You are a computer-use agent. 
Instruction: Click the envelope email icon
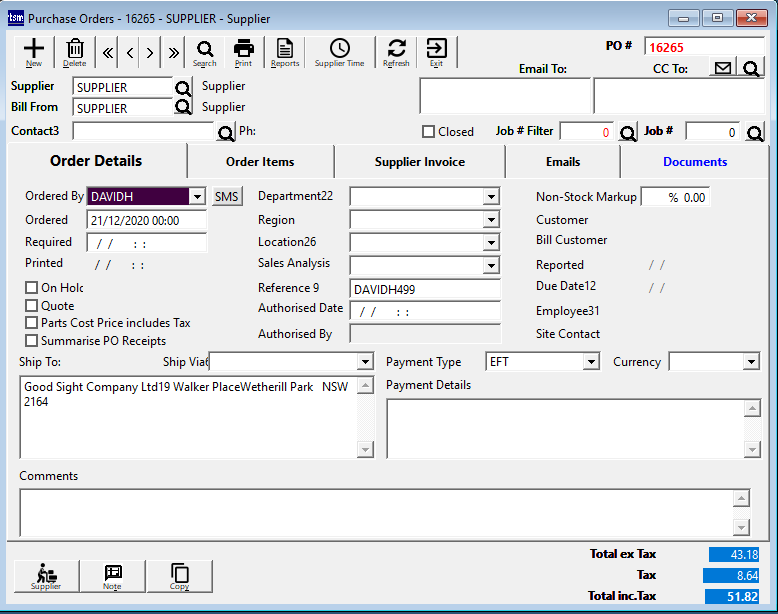[722, 68]
